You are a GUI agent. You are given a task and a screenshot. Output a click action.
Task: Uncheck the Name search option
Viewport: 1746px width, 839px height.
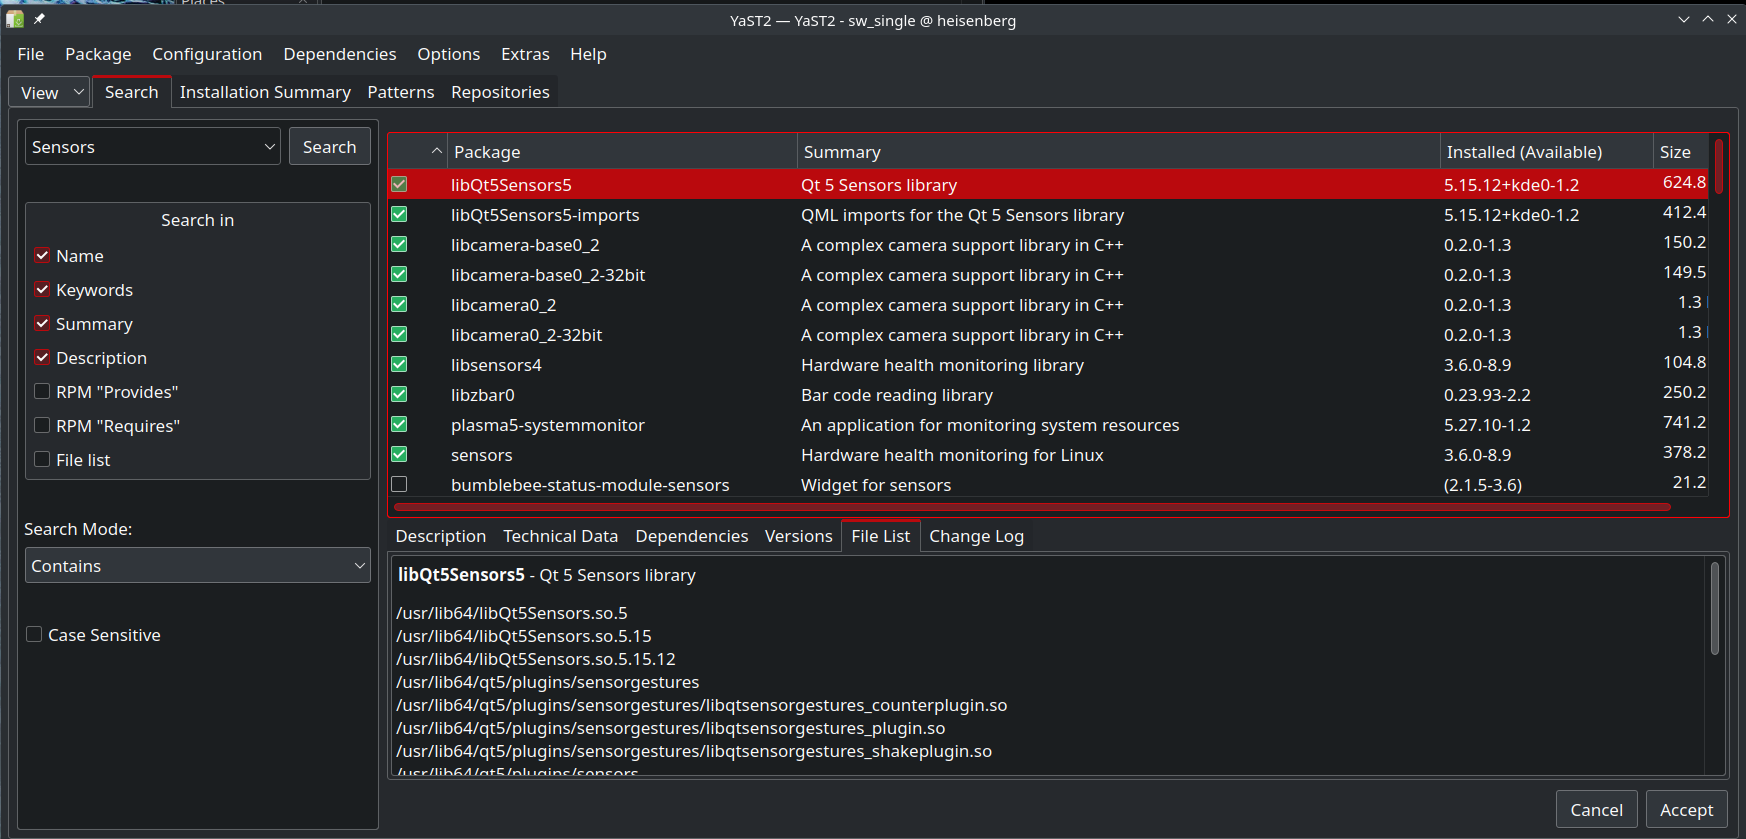coord(42,255)
